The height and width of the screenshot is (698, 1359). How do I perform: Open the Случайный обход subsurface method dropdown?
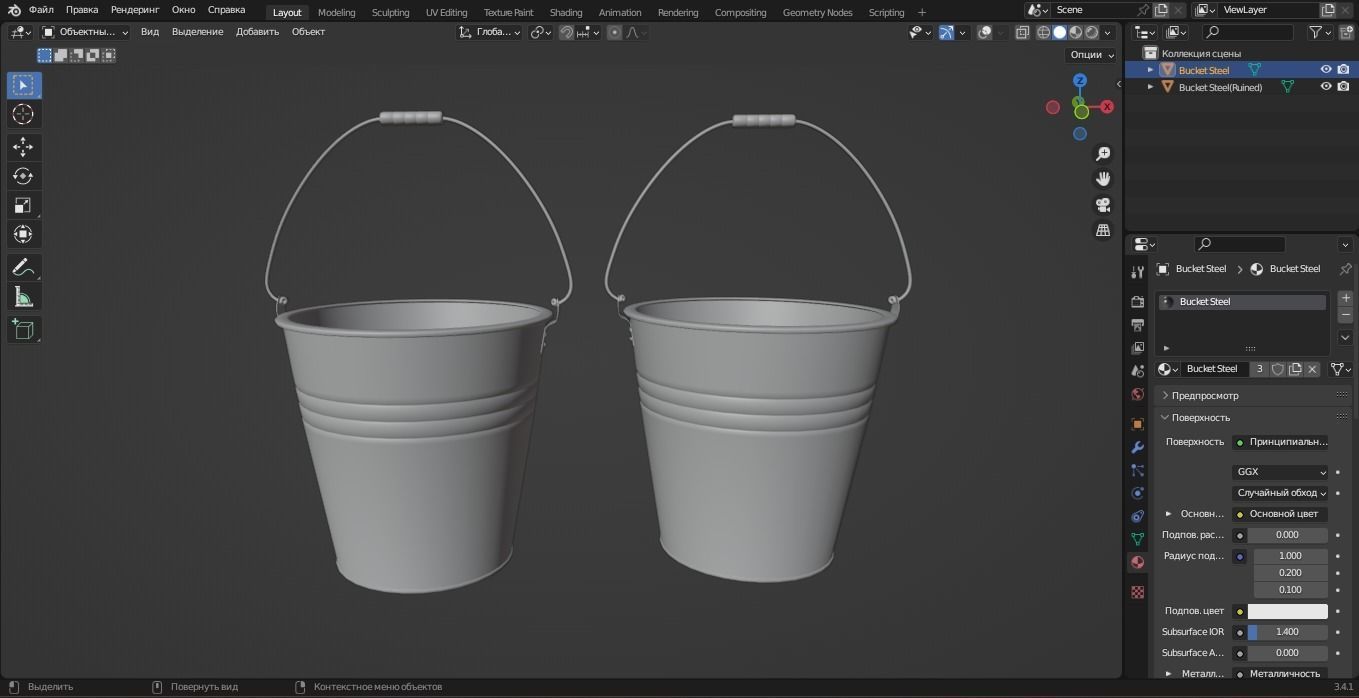[x=1281, y=493]
